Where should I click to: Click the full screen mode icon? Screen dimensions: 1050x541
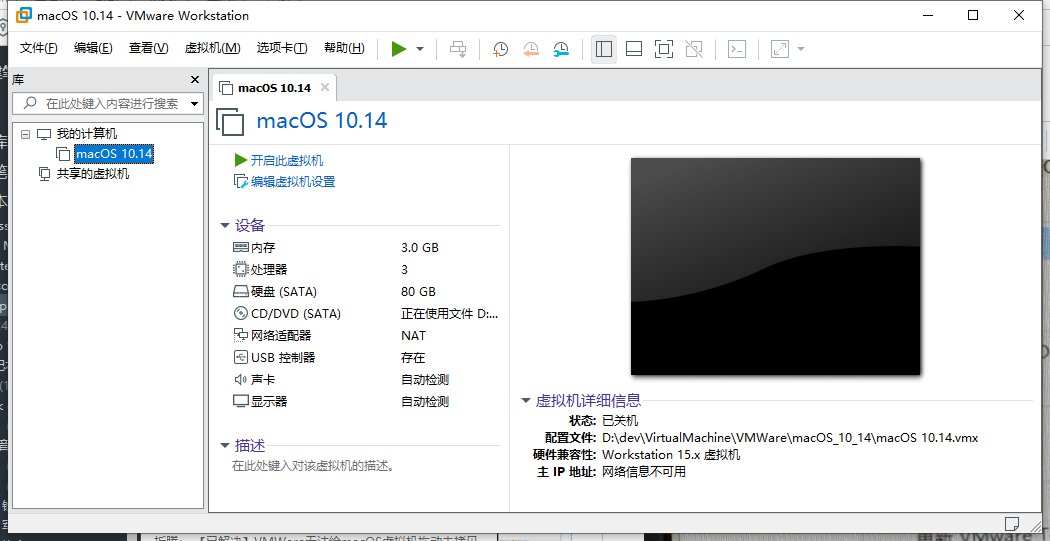664,49
